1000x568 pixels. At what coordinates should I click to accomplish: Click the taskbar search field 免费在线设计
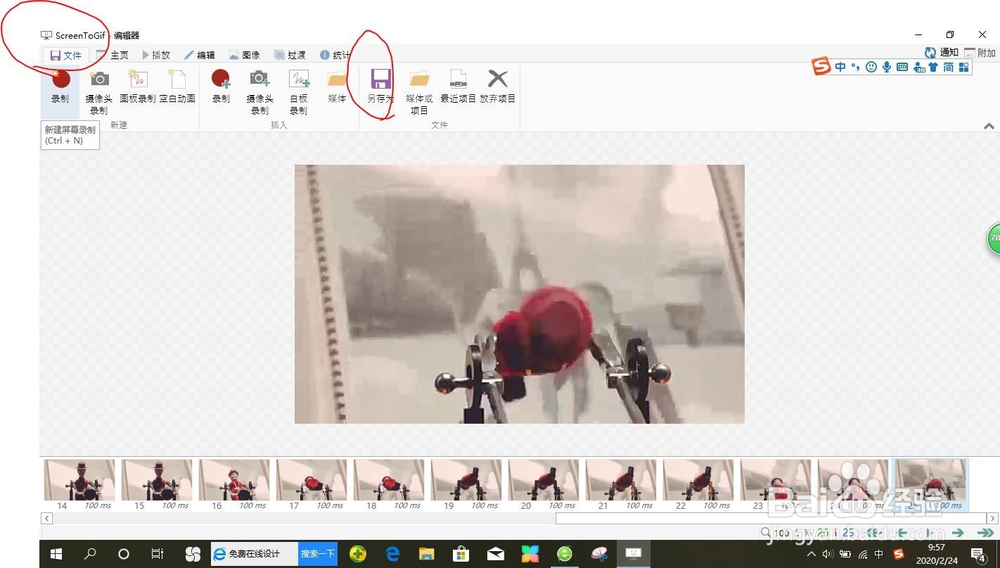coord(254,554)
